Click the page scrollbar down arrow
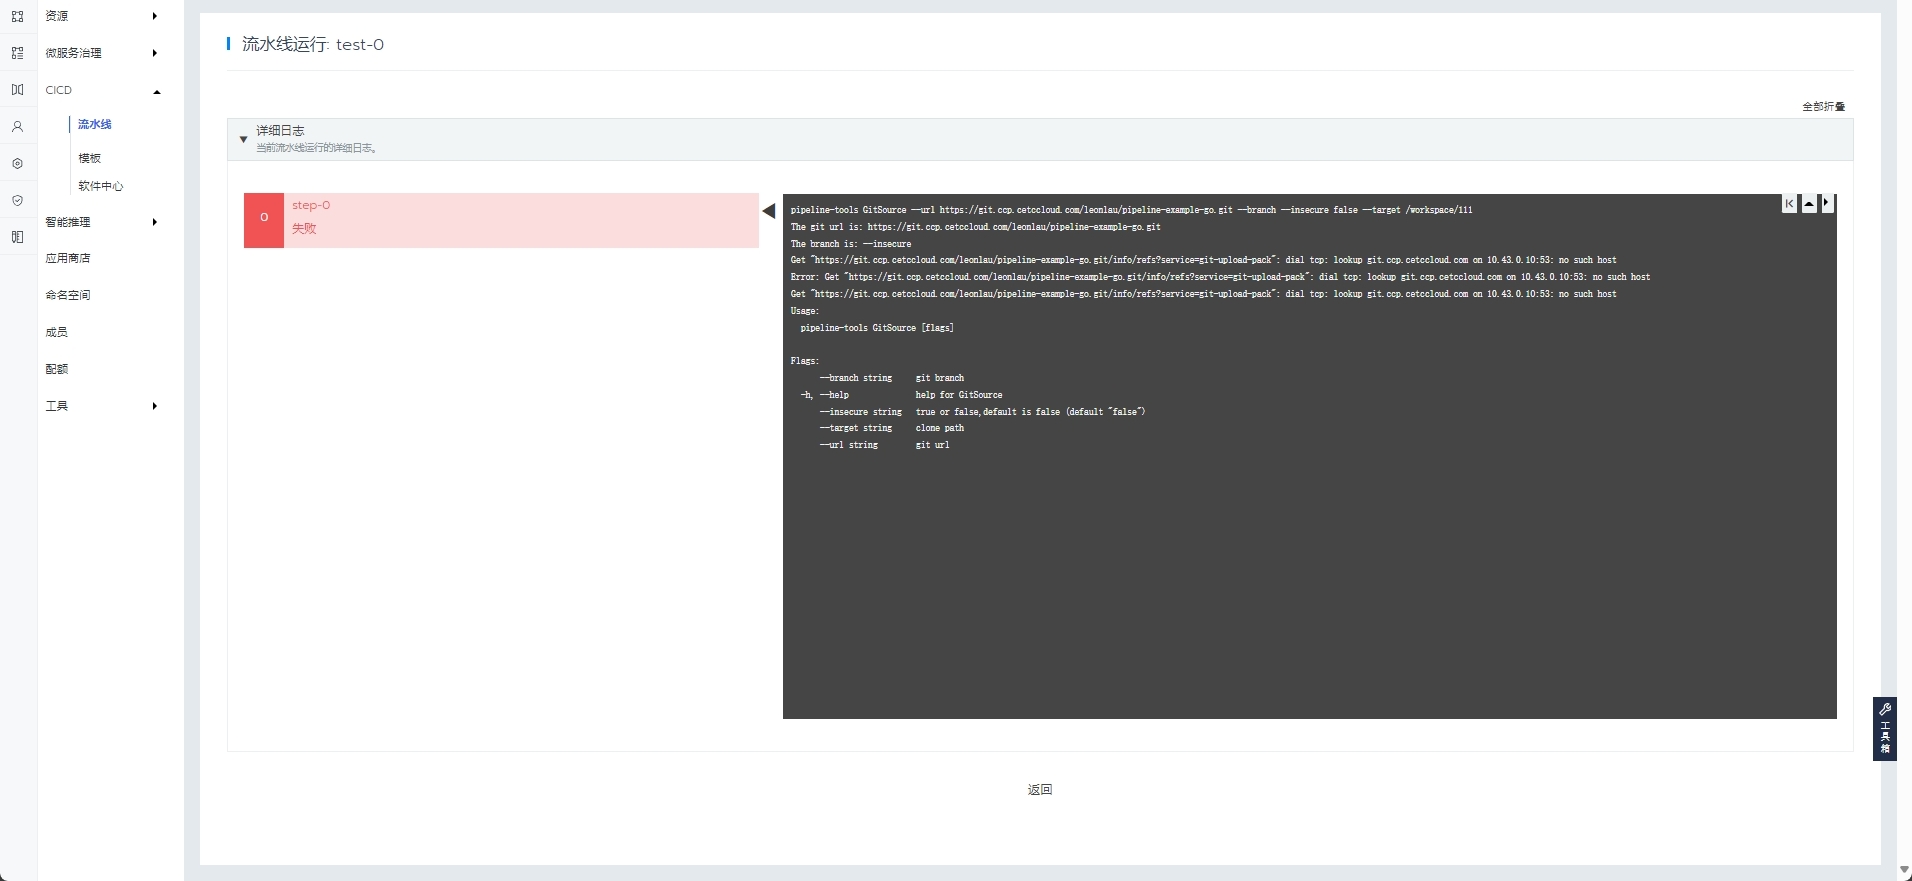Screen dimensions: 1912x881 pos(1904,871)
